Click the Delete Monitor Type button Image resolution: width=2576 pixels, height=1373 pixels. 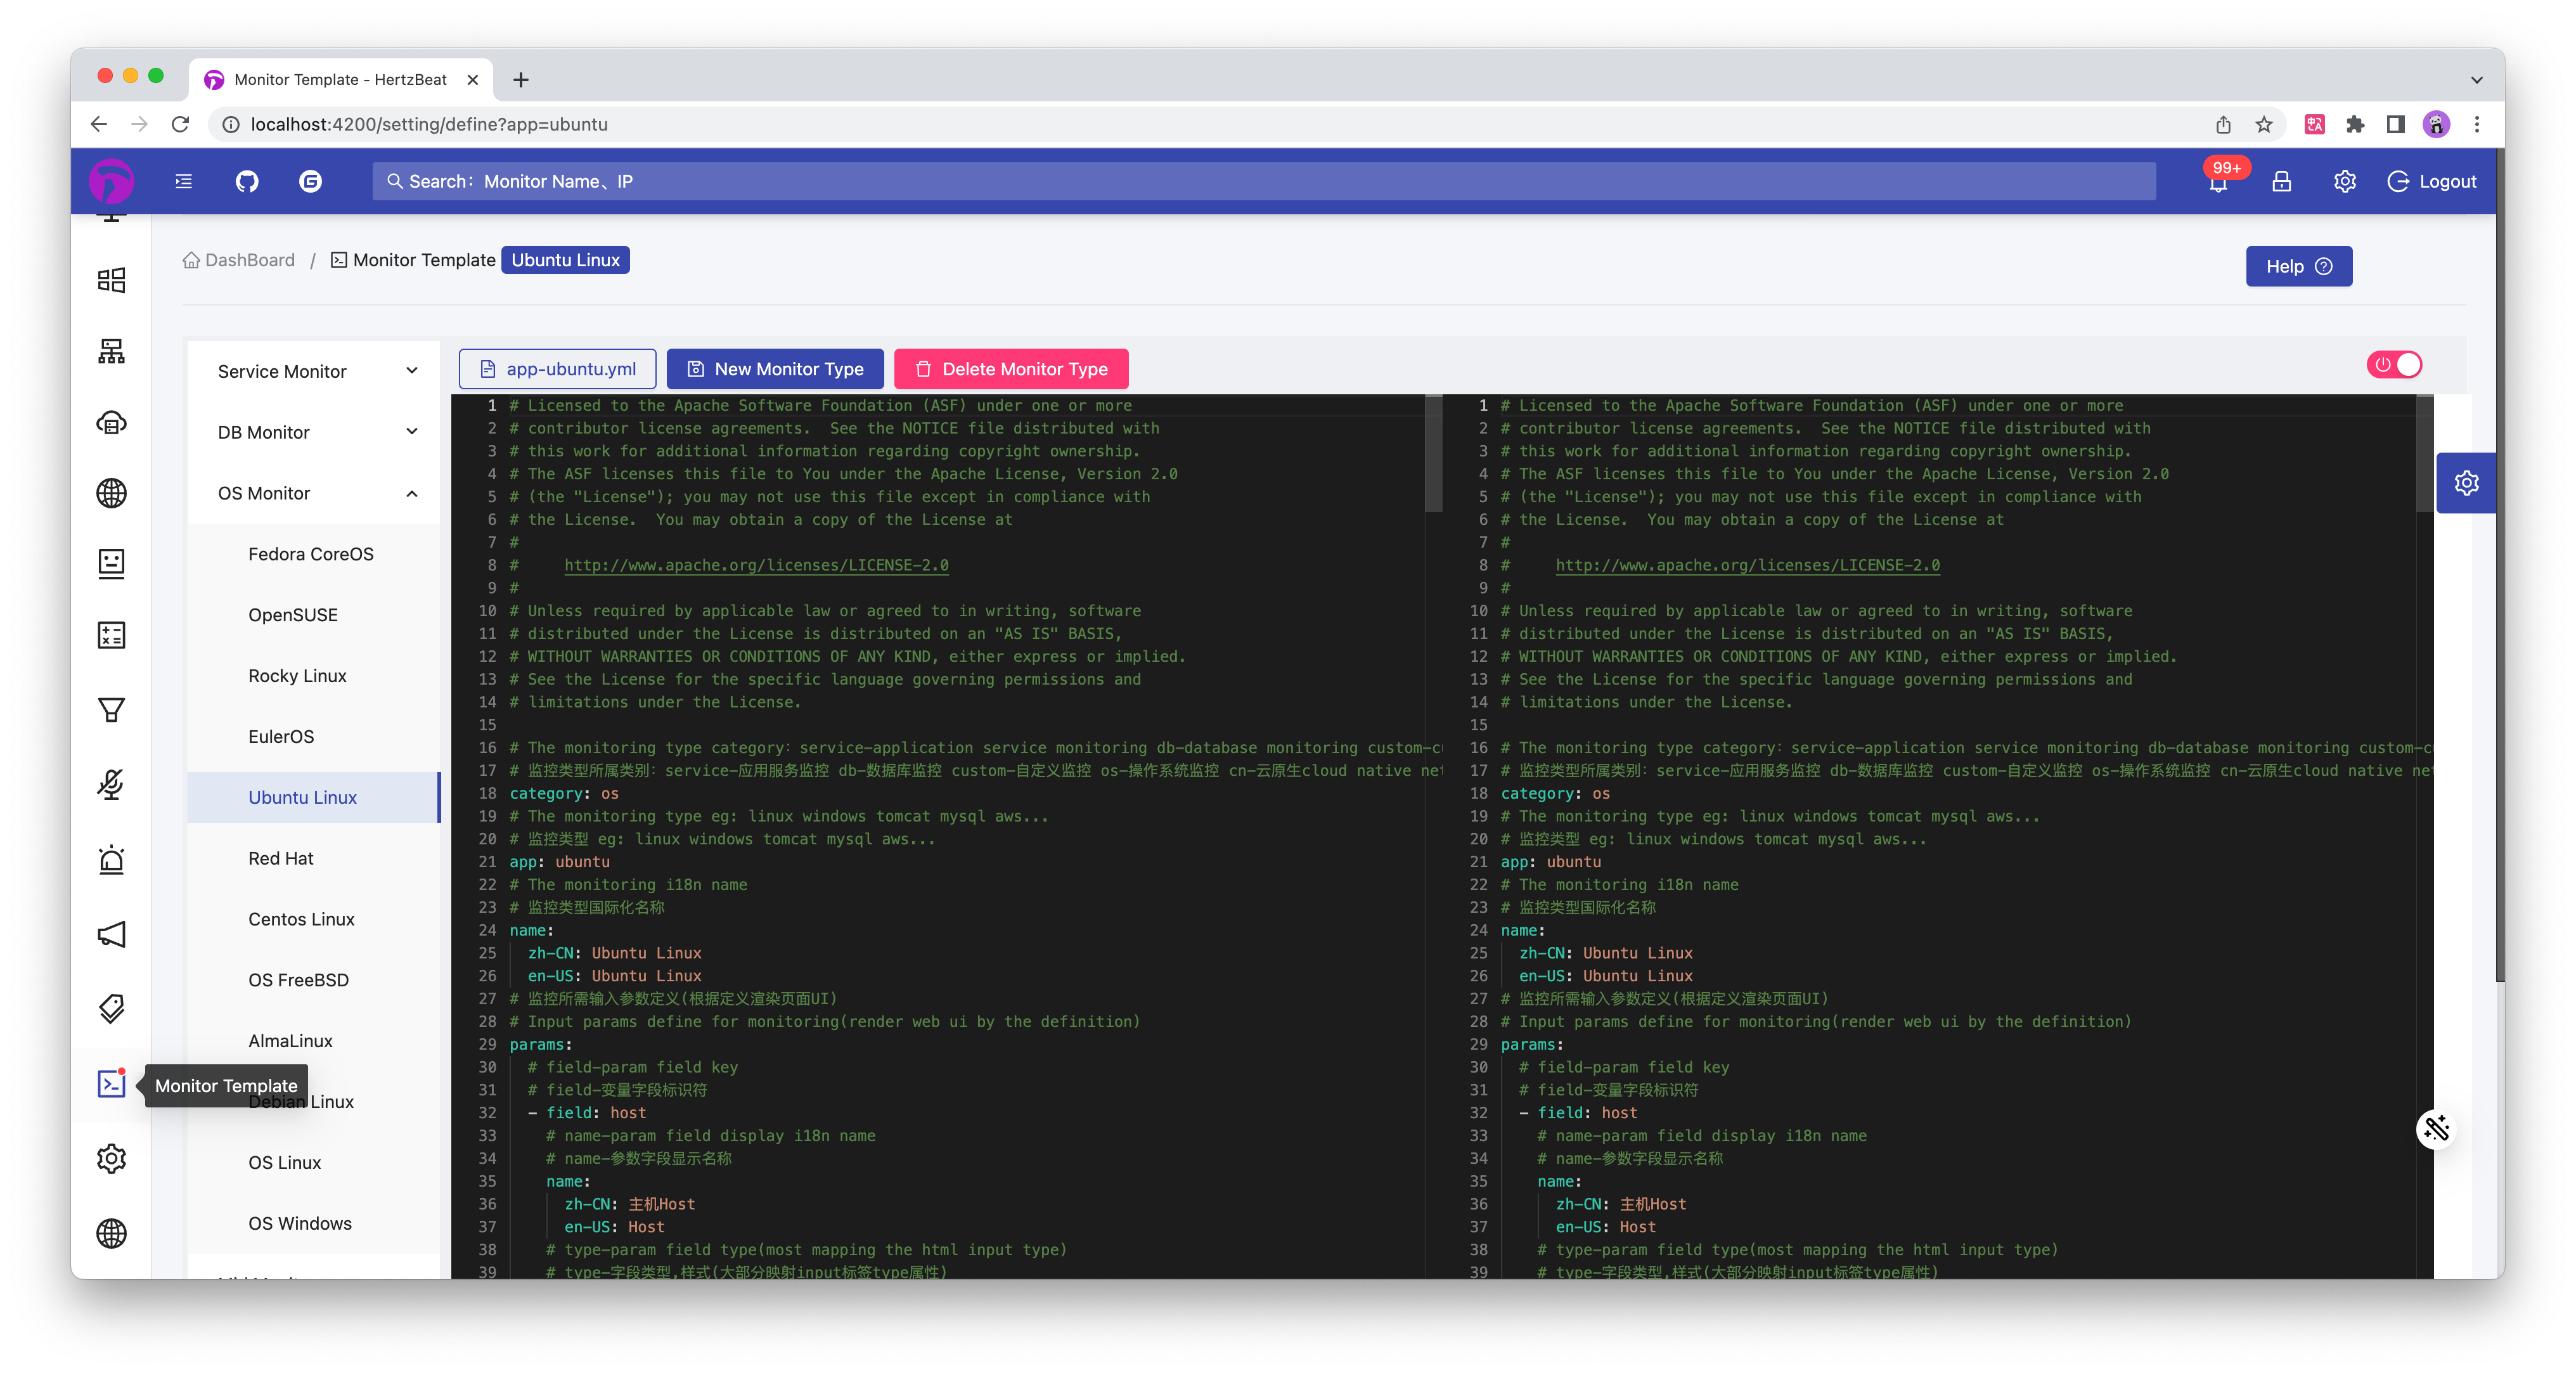(x=1011, y=369)
